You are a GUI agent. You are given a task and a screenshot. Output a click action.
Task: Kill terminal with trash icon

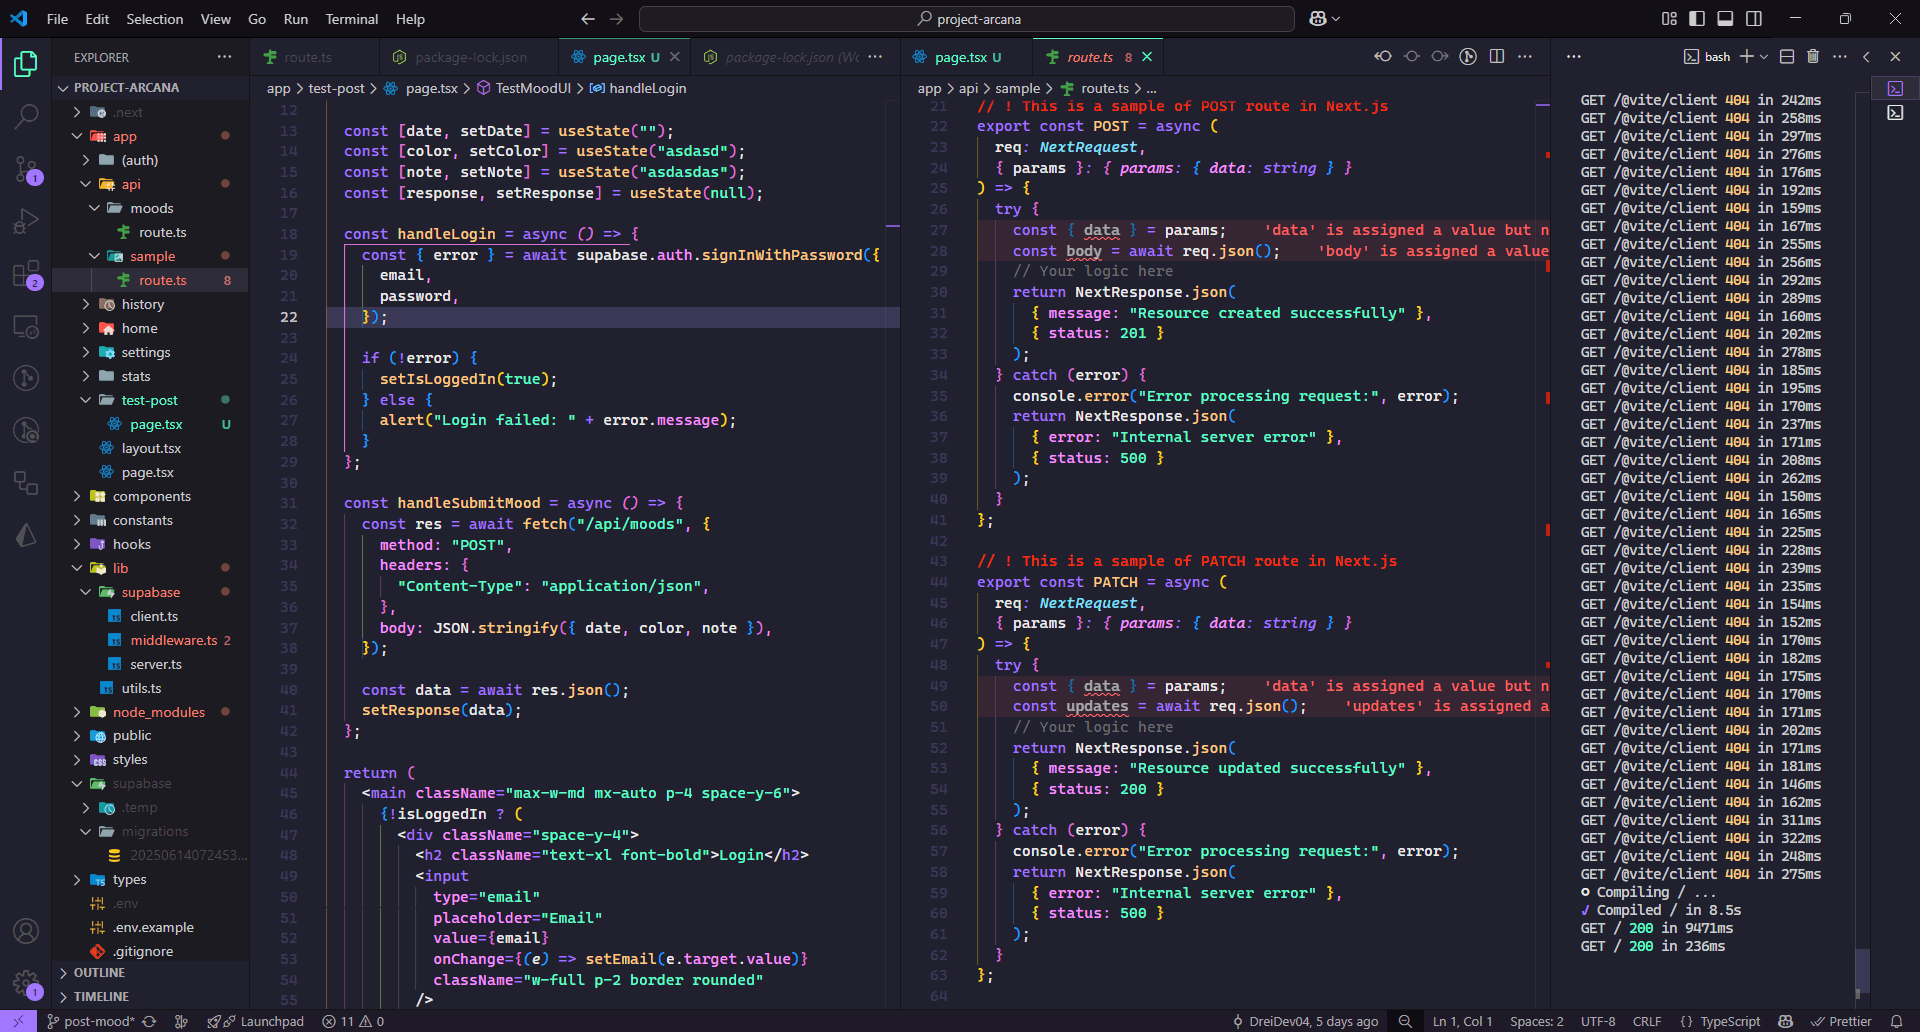coord(1813,57)
